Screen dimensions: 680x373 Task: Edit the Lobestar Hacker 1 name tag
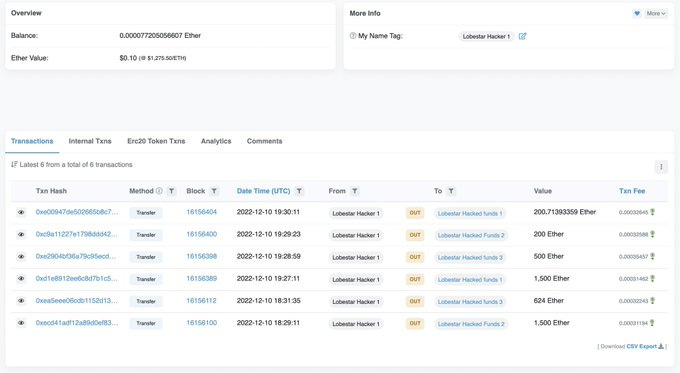[522, 36]
